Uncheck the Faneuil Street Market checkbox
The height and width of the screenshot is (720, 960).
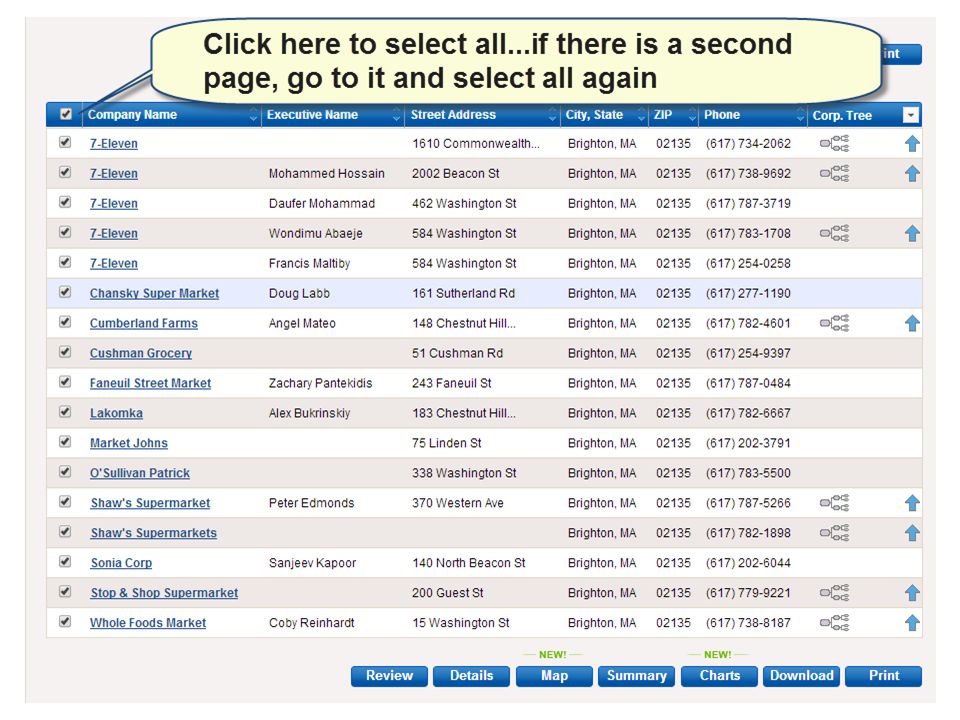[65, 382]
